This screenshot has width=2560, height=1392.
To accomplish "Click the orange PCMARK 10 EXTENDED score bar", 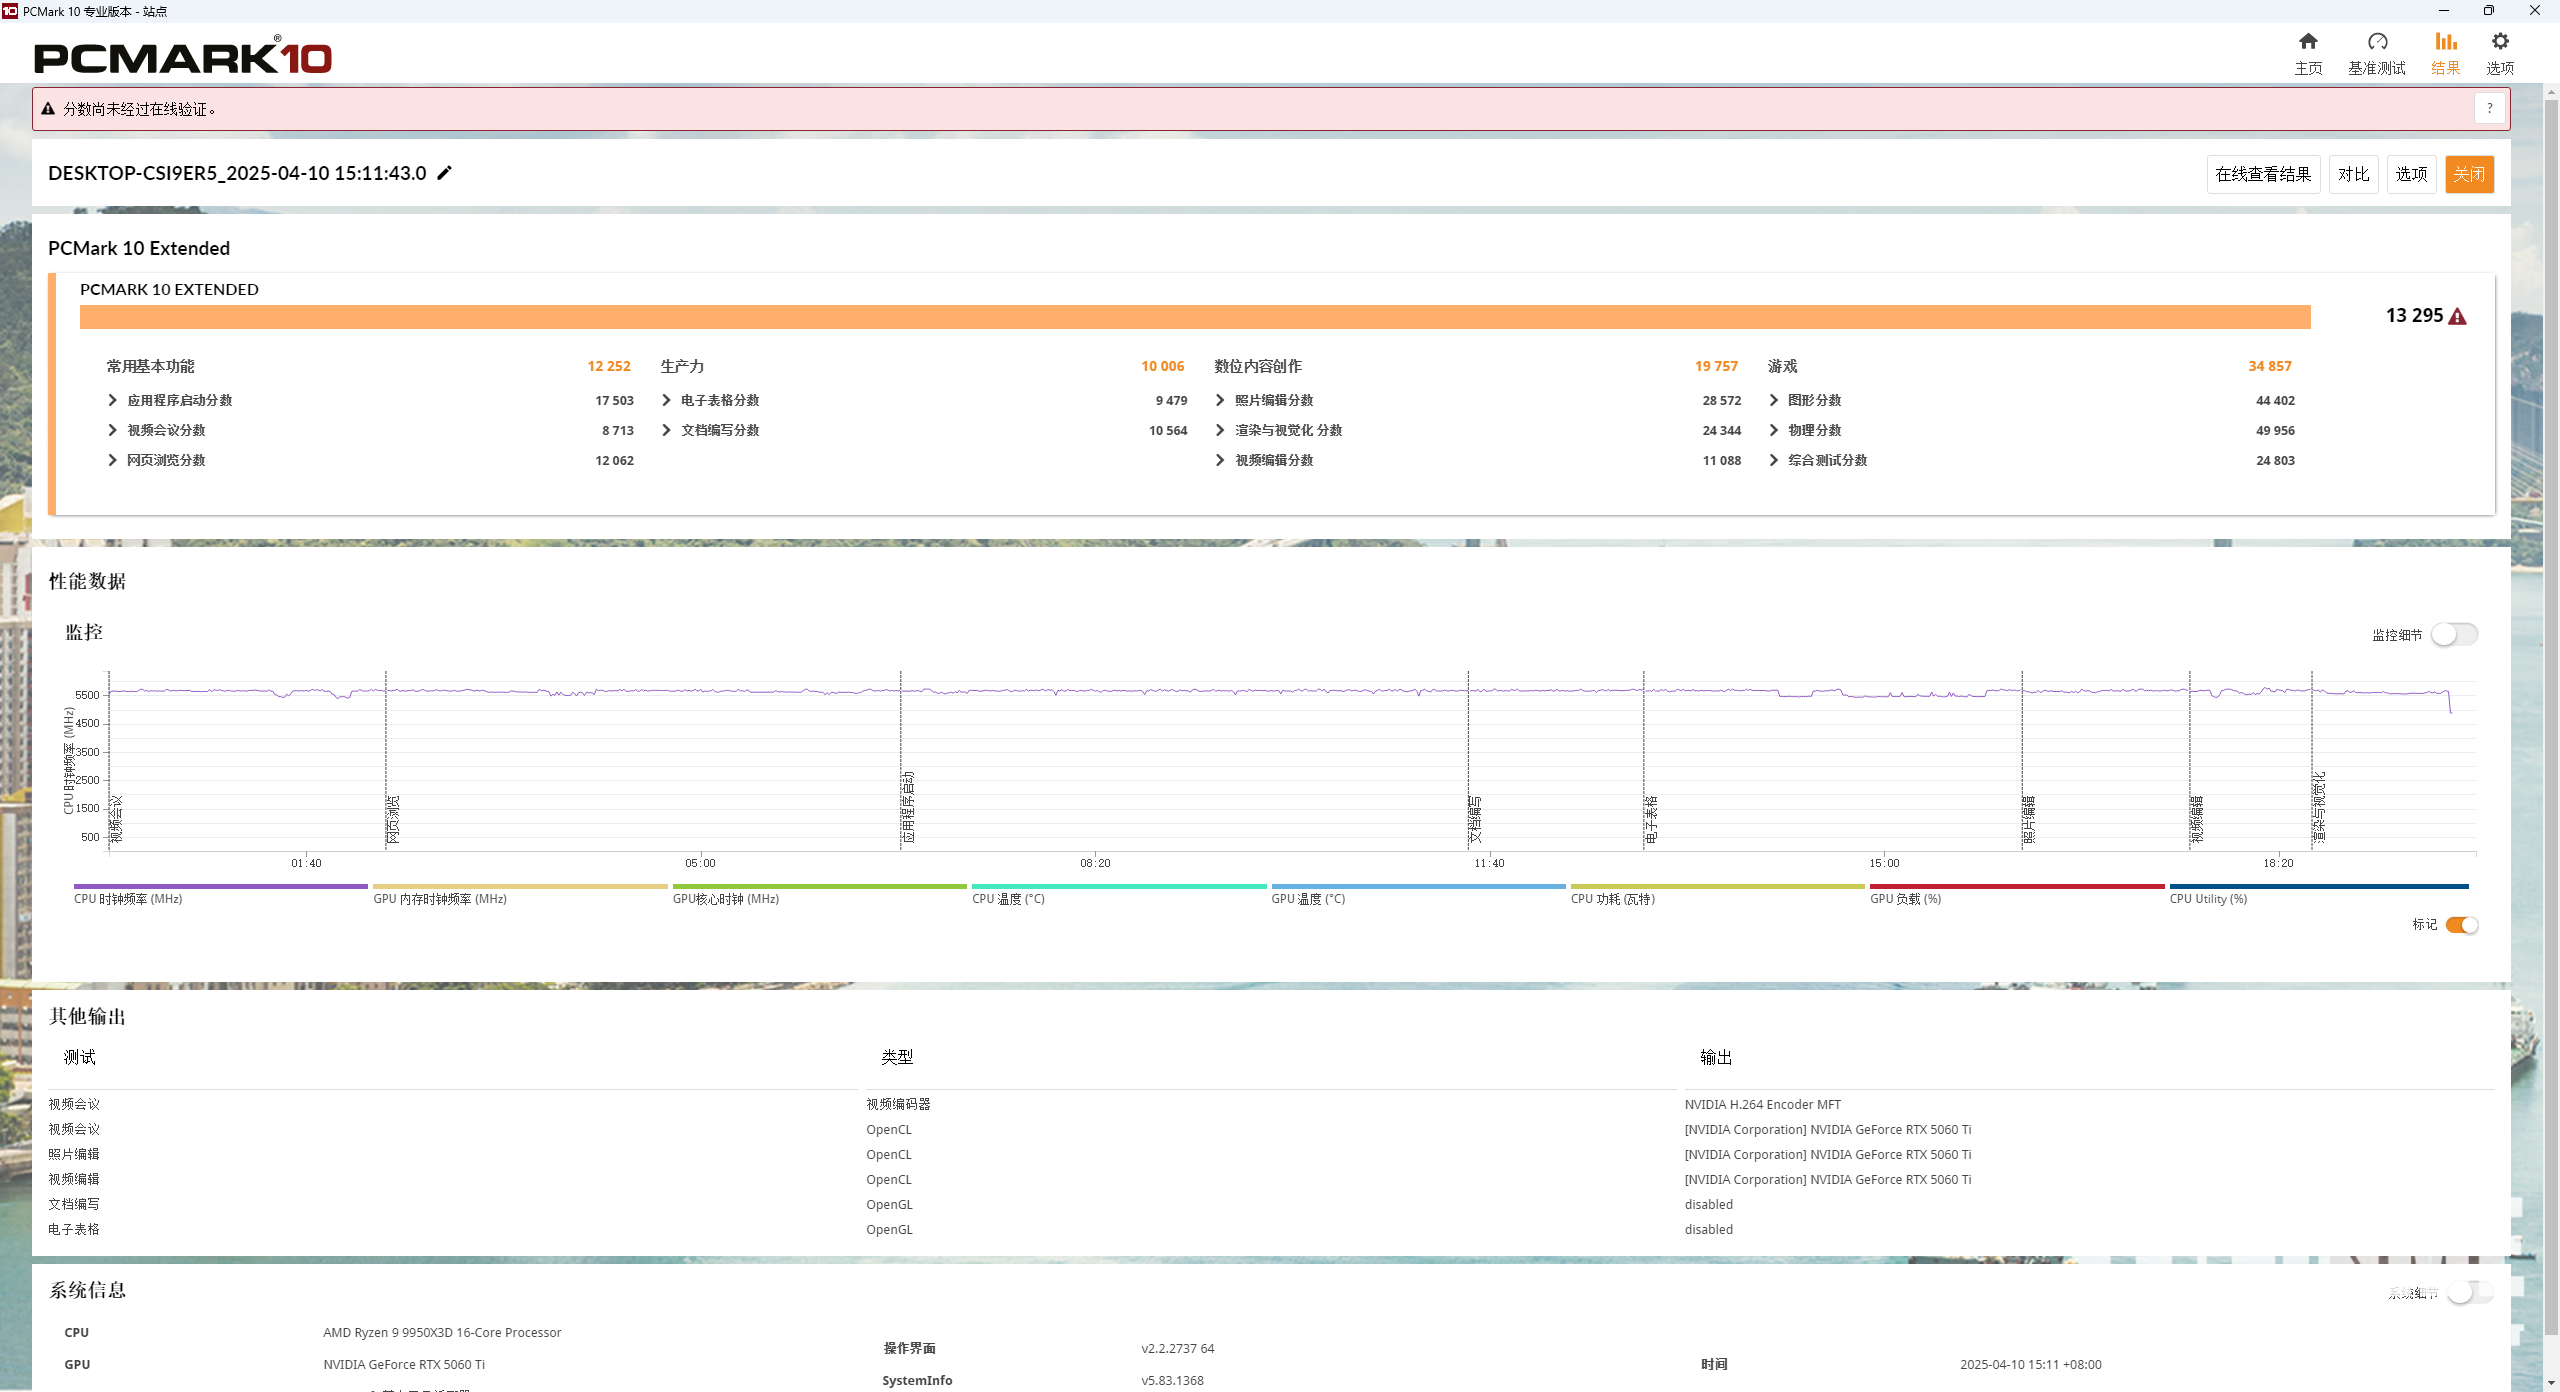I will coord(1195,317).
